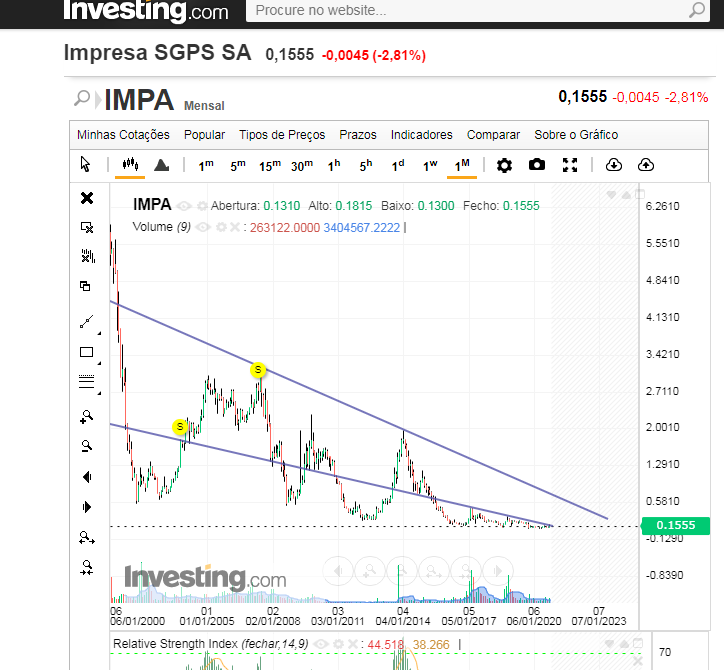Set timeframe to 30m
The image size is (724, 670).
(302, 165)
